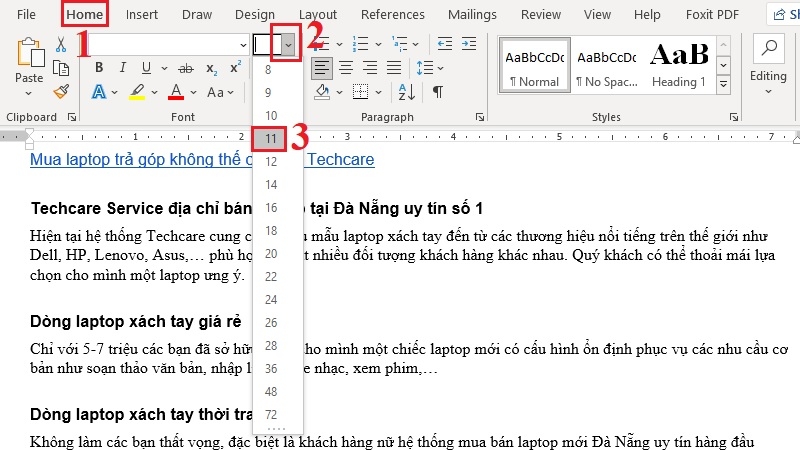Click the Shading paint bucket icon
Image resolution: width=800 pixels, height=450 pixels.
tap(322, 92)
